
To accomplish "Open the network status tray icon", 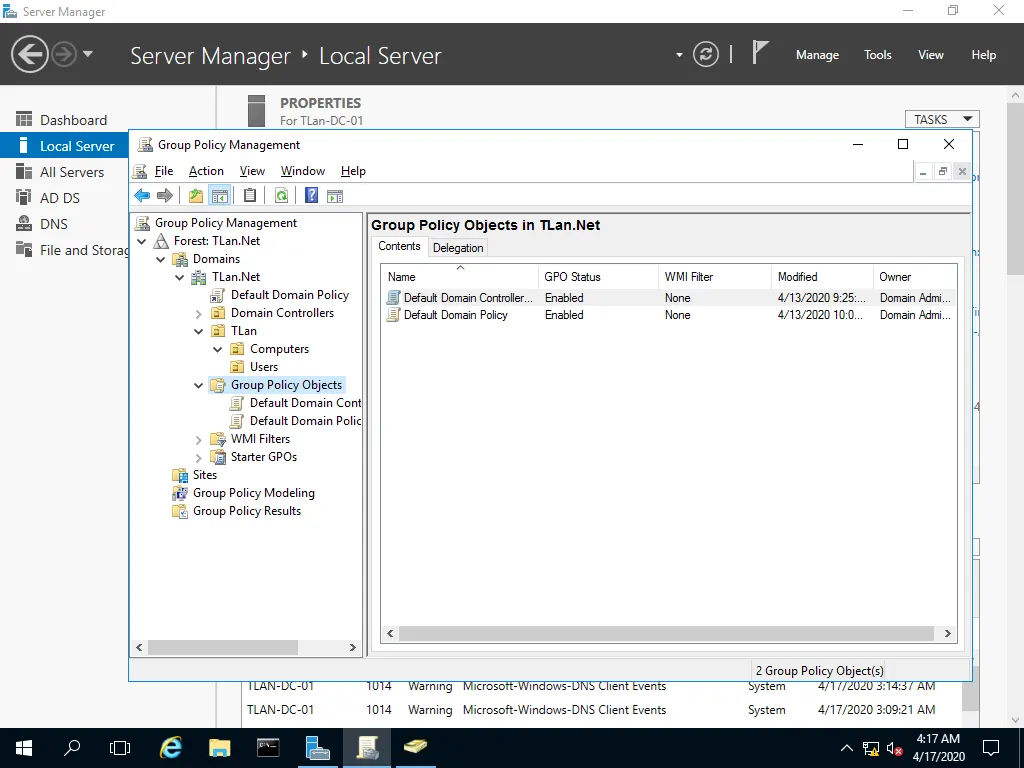I will (871, 748).
